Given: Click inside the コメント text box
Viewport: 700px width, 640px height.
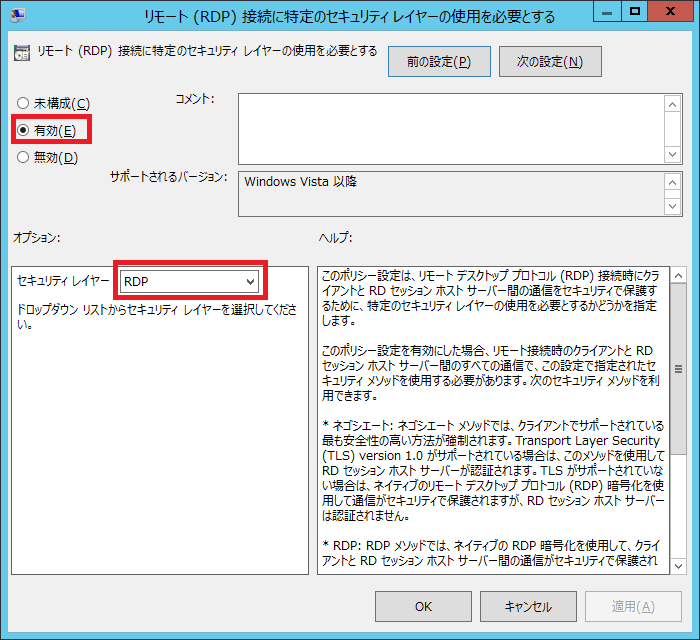Looking at the screenshot, I should point(451,129).
